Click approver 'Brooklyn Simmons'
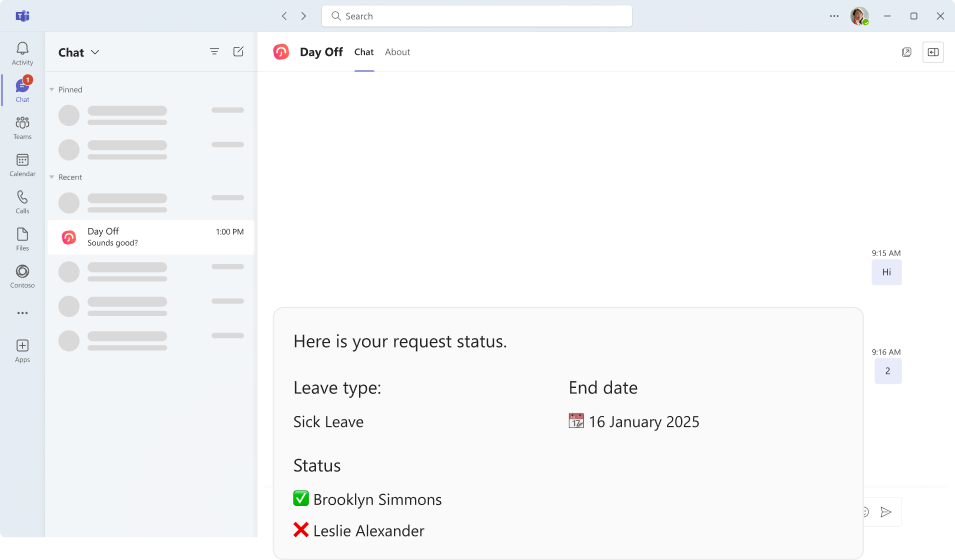This screenshot has height=560, width=955. click(x=378, y=500)
